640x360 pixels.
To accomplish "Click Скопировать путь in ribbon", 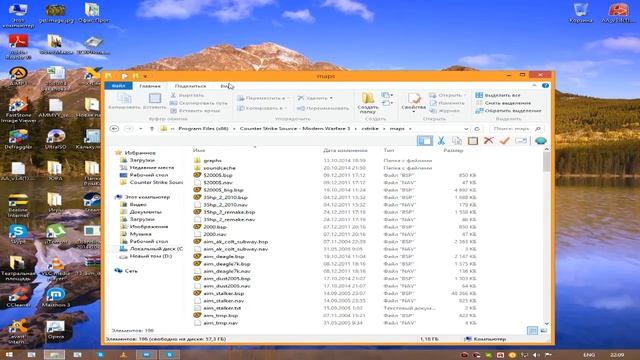I will [x=199, y=103].
